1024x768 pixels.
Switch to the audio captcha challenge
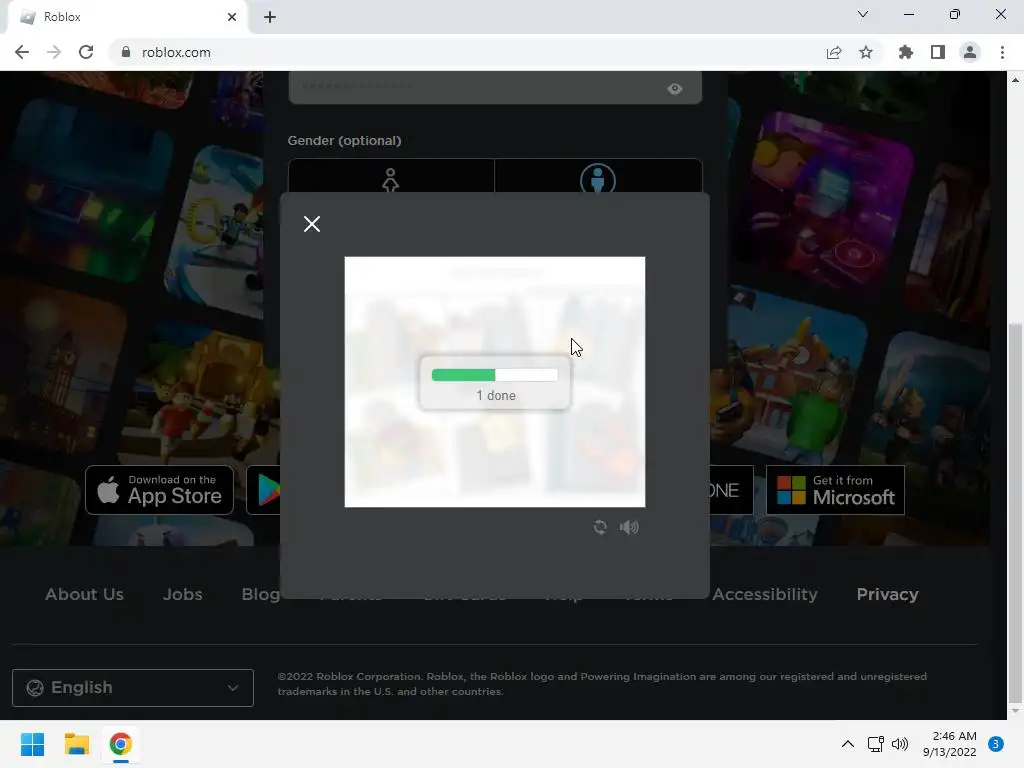coord(629,527)
